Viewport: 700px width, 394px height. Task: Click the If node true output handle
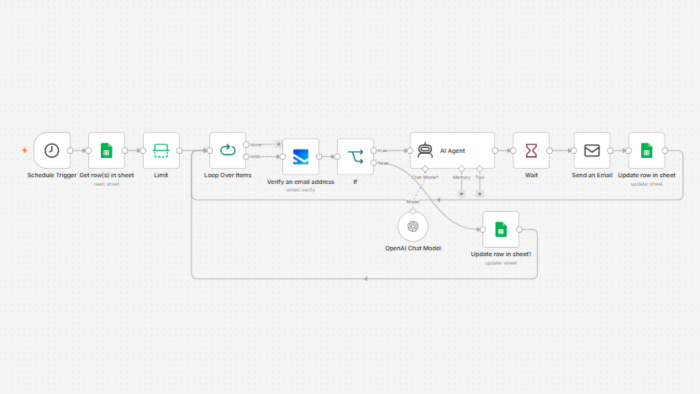click(374, 151)
